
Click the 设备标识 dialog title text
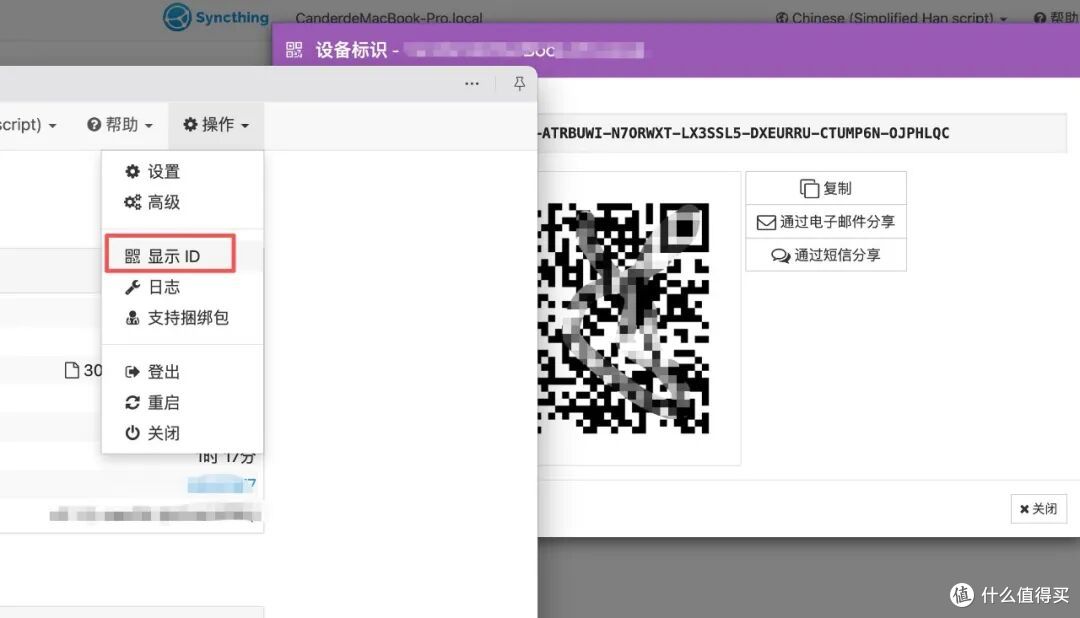coord(351,50)
